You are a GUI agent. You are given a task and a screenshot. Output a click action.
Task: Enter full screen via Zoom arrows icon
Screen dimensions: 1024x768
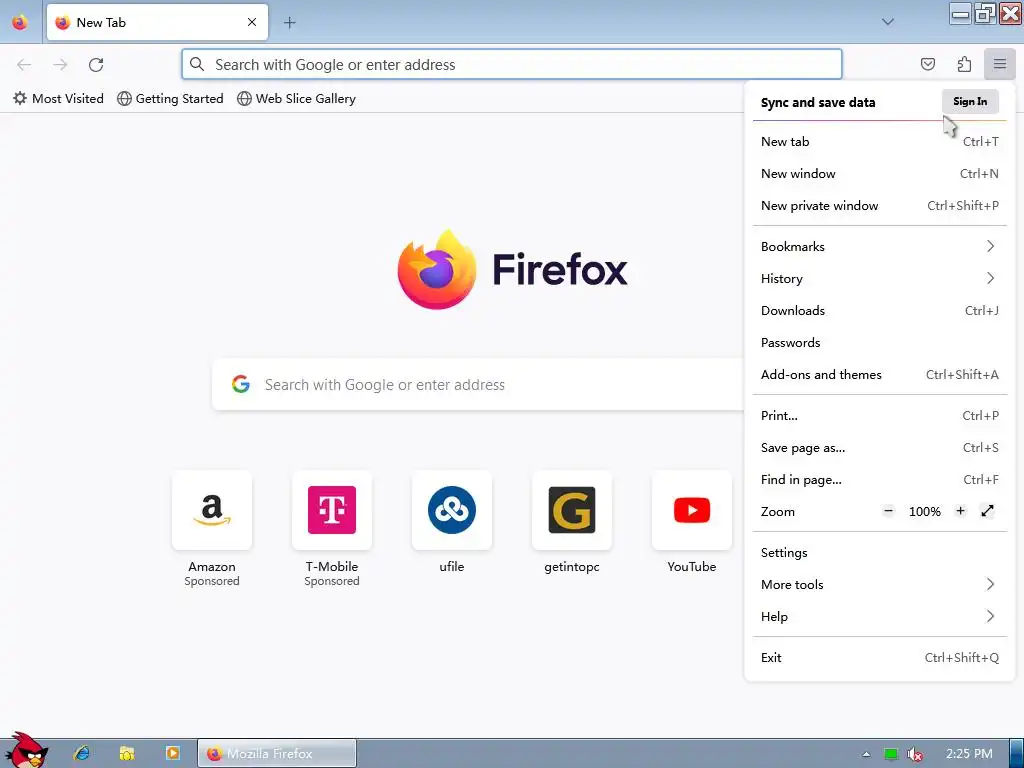pyautogui.click(x=987, y=511)
